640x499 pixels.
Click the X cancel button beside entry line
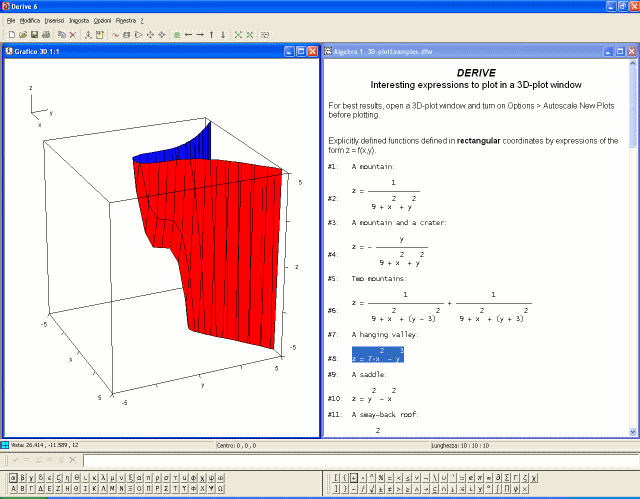[x=73, y=460]
